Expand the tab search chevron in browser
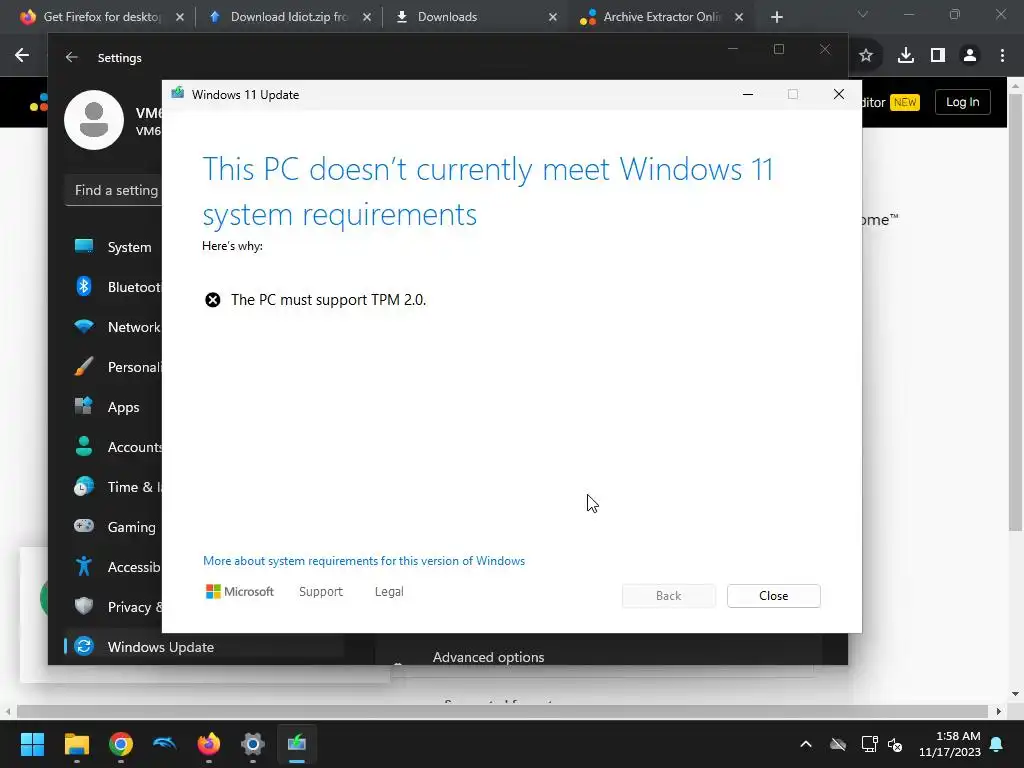 pyautogui.click(x=863, y=14)
